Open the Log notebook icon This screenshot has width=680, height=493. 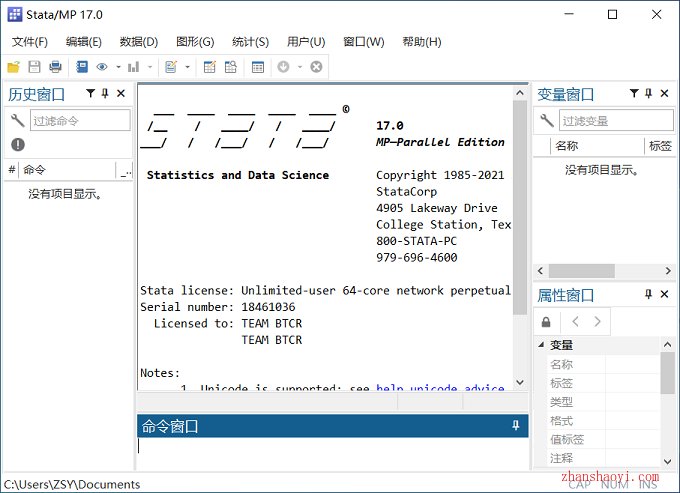click(x=82, y=67)
